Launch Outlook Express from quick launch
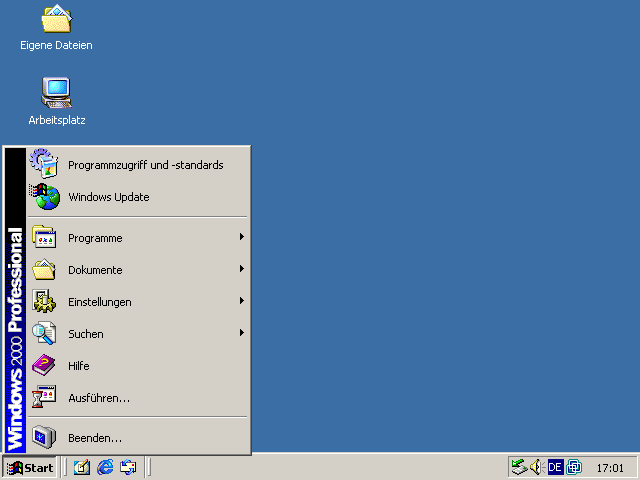 pos(128,467)
